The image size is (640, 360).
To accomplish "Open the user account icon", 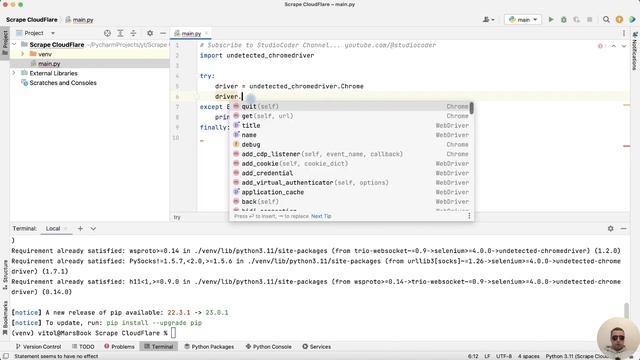I will (x=488, y=20).
